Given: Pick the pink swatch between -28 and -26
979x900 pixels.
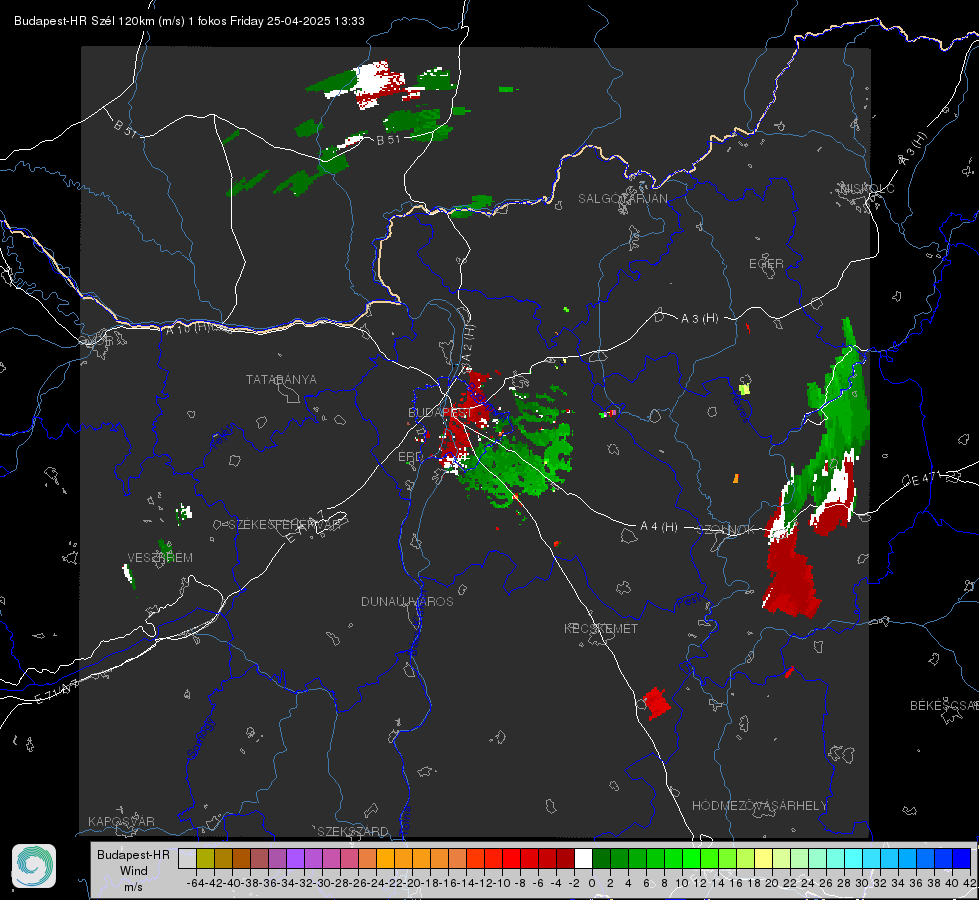Looking at the screenshot, I should coord(349,859).
